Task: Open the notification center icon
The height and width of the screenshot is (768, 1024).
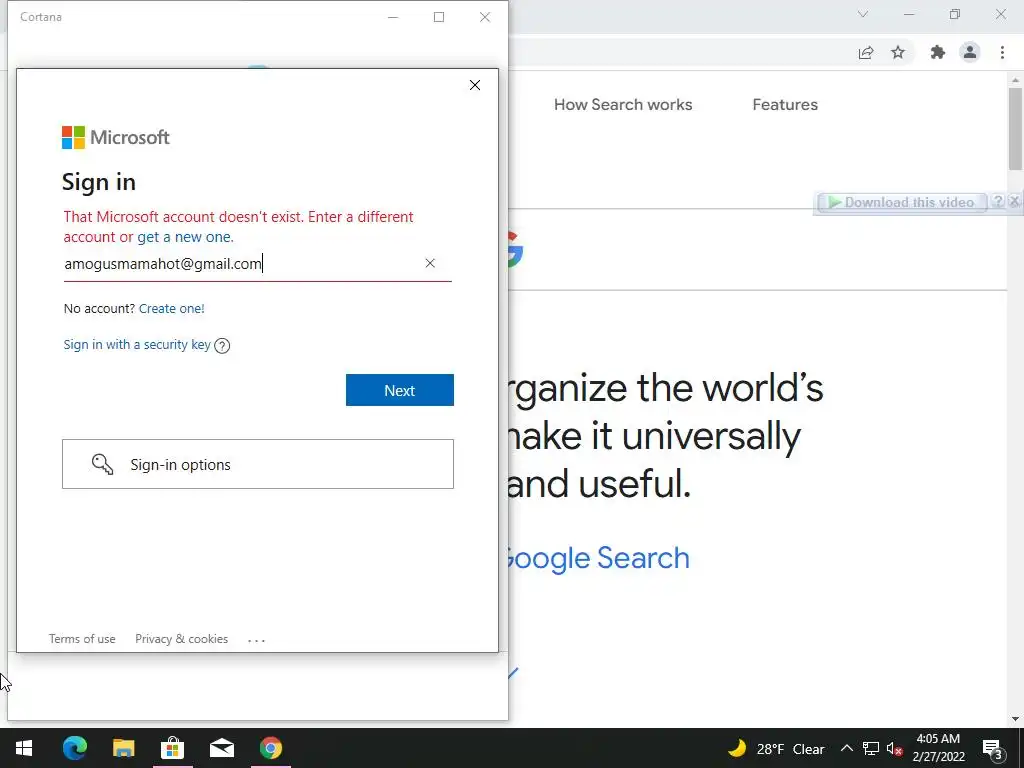Action: click(x=993, y=749)
